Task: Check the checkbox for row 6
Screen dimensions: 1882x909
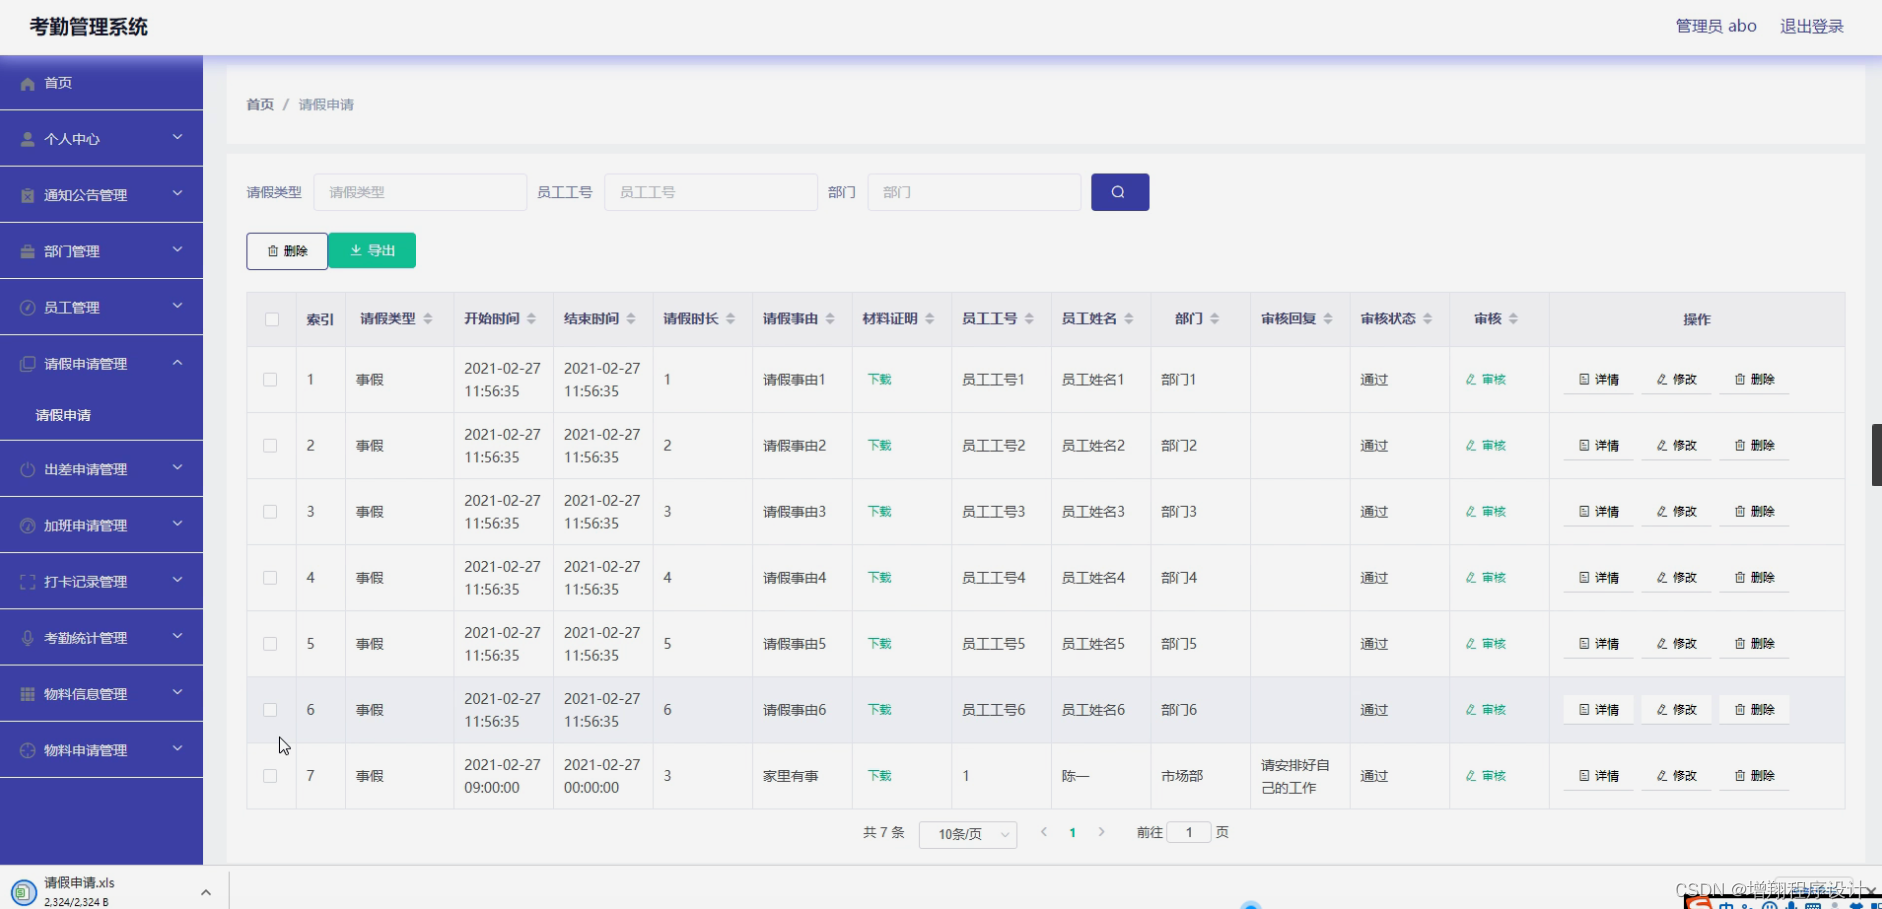Action: pos(270,710)
